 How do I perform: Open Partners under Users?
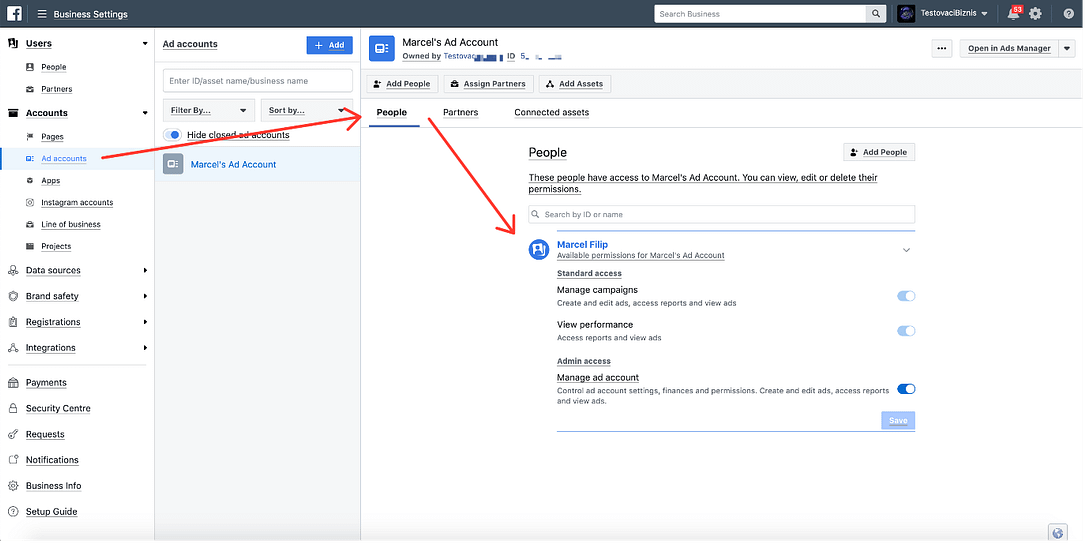pos(56,89)
